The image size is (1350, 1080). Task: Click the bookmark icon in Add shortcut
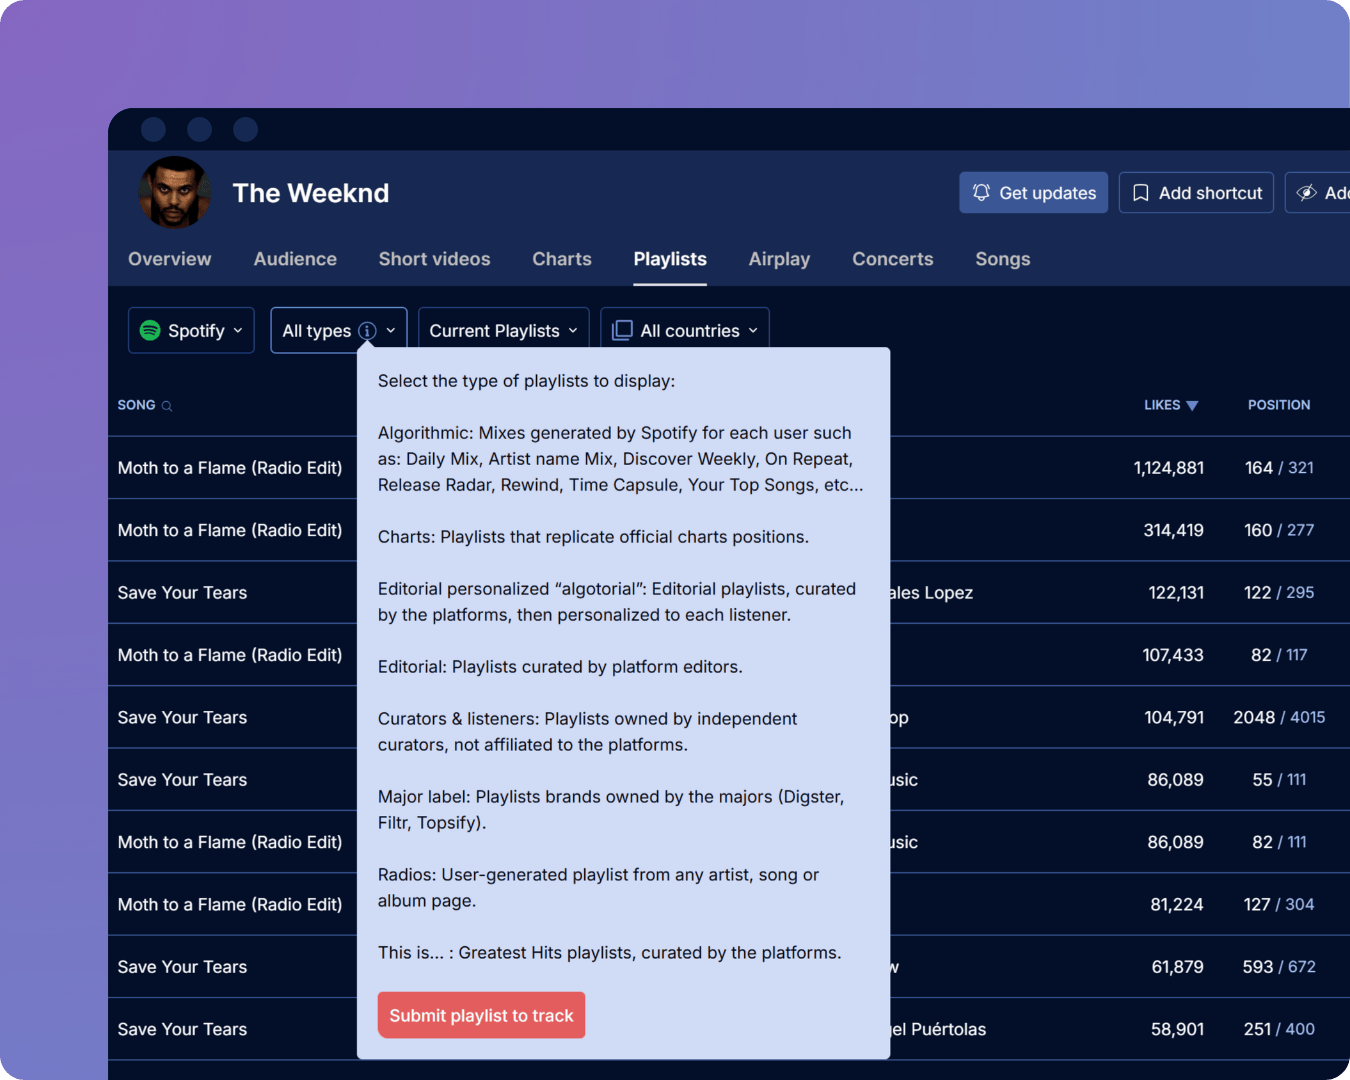tap(1140, 193)
